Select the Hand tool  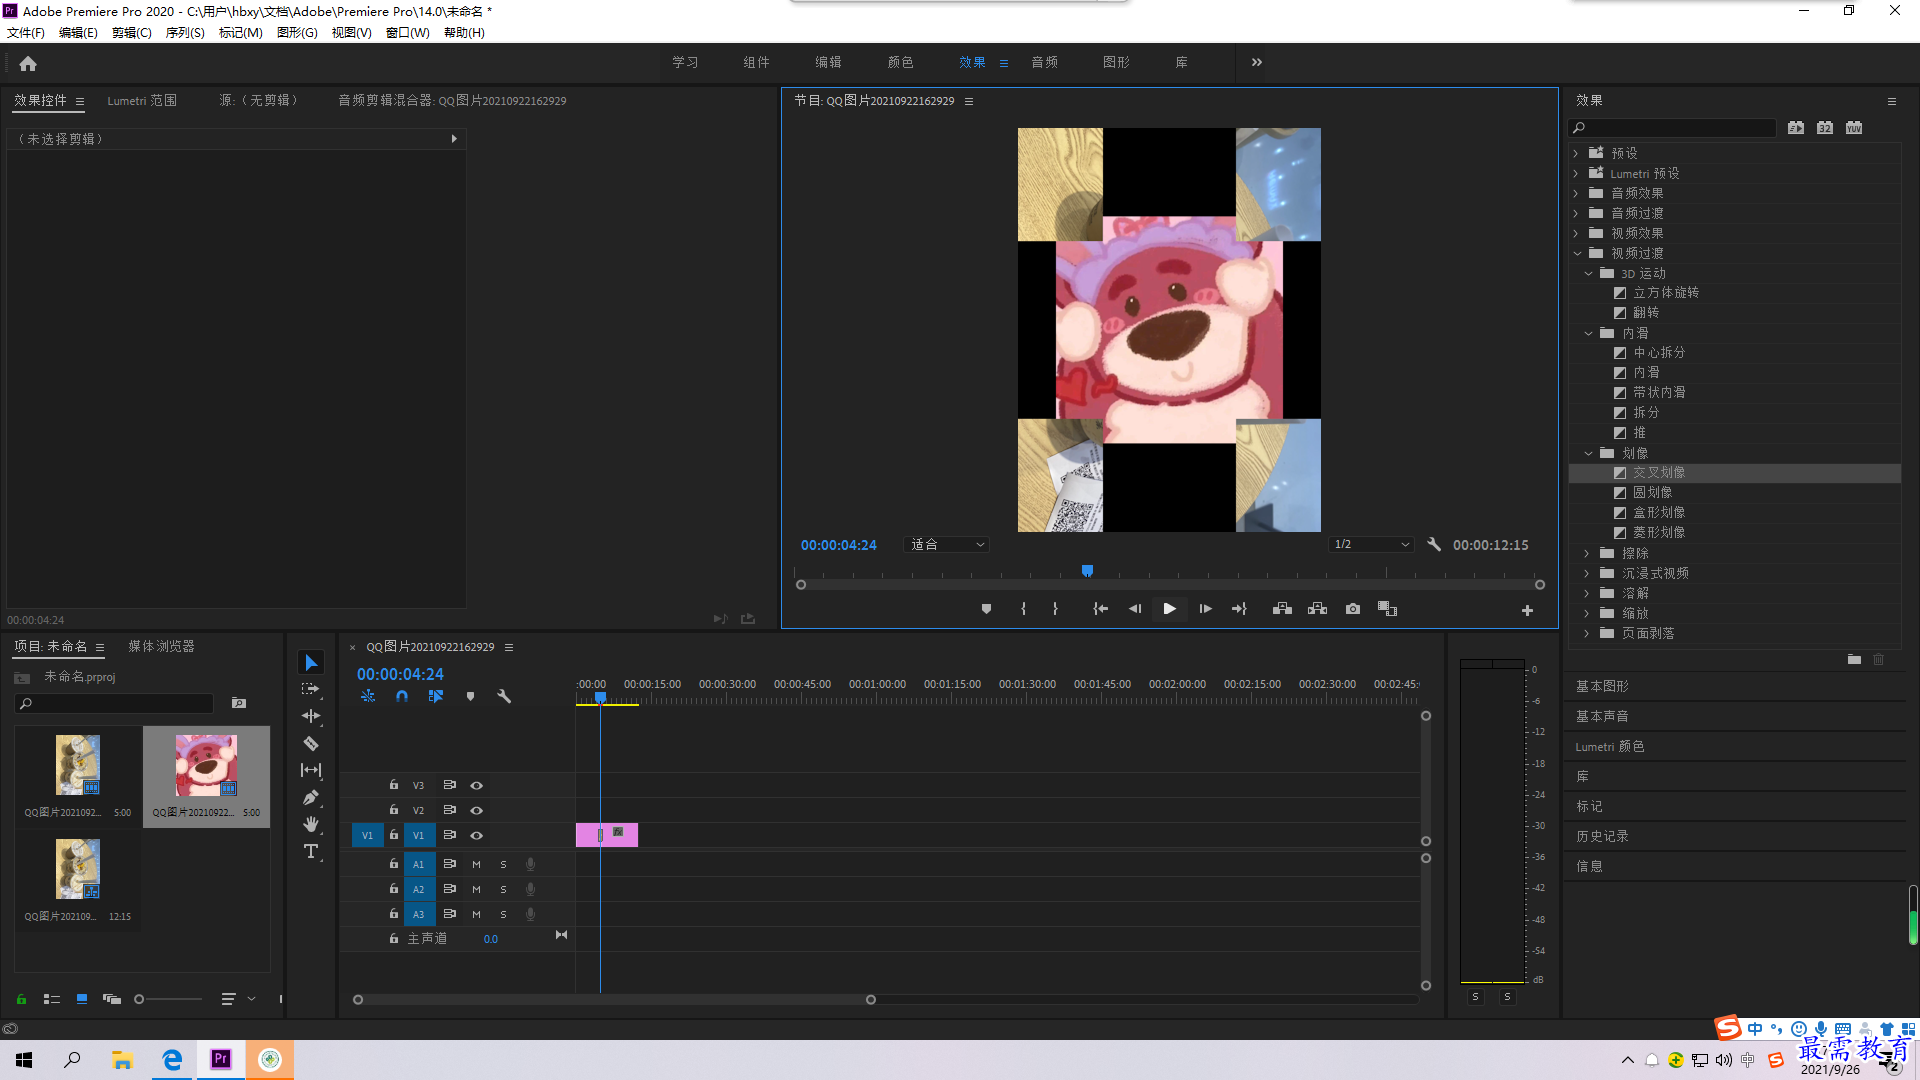click(311, 824)
